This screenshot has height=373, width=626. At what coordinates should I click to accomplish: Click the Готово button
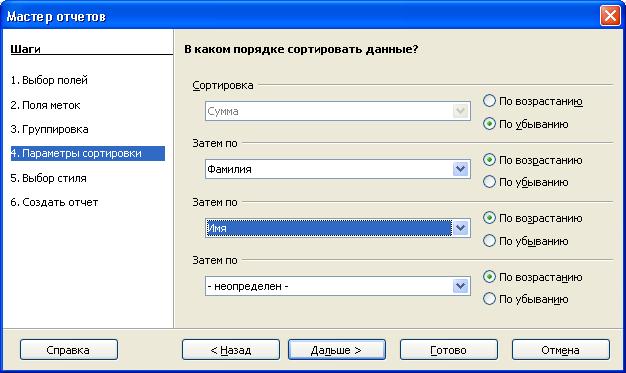pos(449,350)
